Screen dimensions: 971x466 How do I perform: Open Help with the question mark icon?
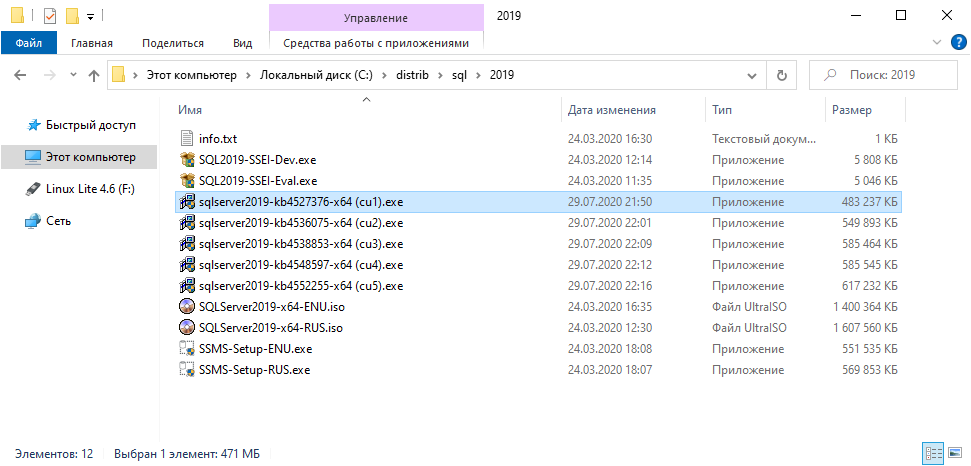[x=957, y=42]
